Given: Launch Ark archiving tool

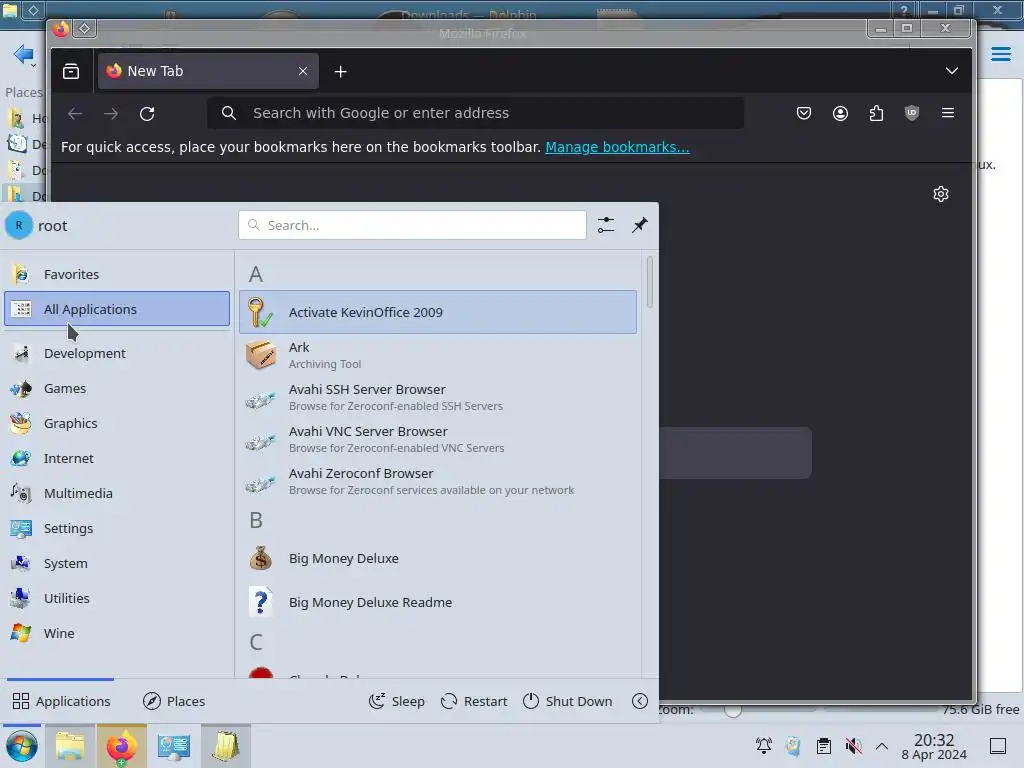Looking at the screenshot, I should click(x=438, y=355).
